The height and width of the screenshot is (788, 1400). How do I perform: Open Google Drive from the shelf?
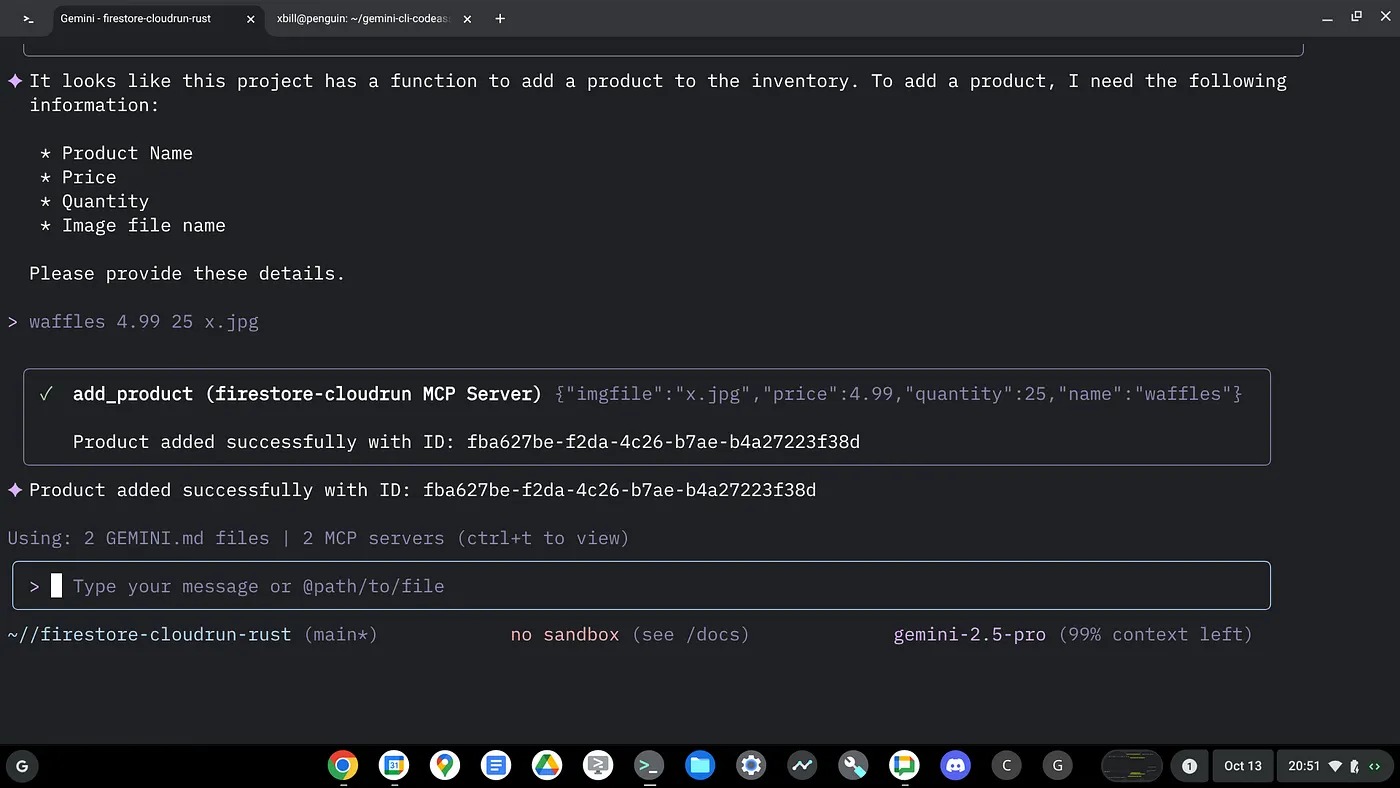(x=547, y=766)
